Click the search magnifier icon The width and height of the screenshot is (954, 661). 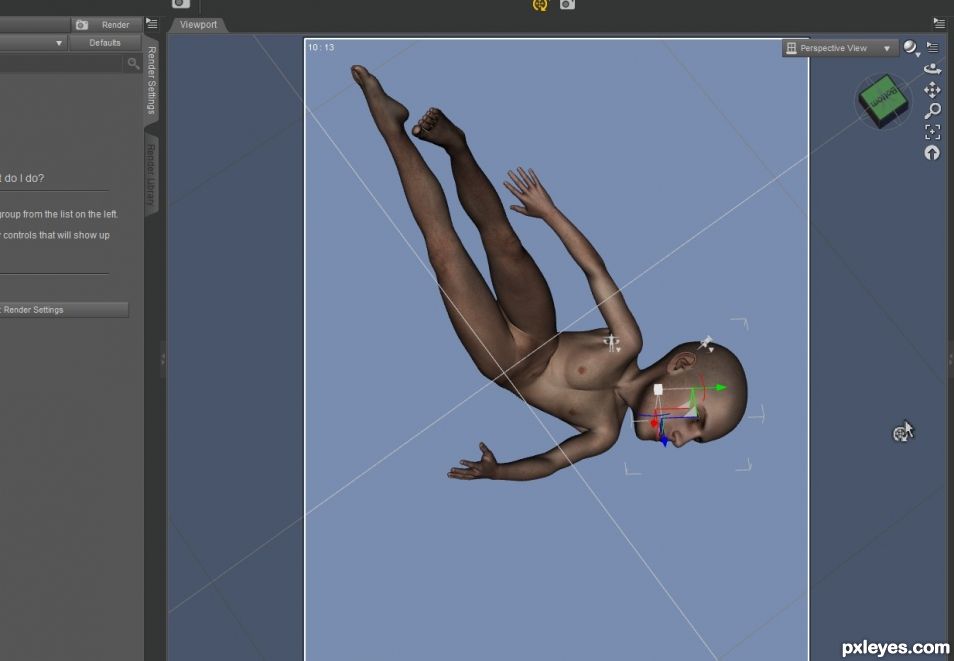(x=133, y=63)
